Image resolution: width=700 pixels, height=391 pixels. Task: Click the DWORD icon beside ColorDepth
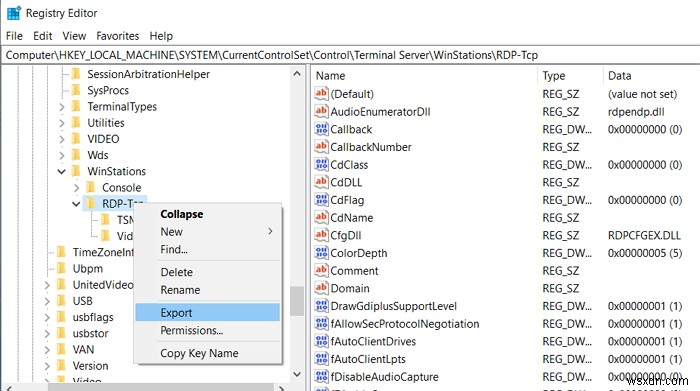[x=321, y=253]
